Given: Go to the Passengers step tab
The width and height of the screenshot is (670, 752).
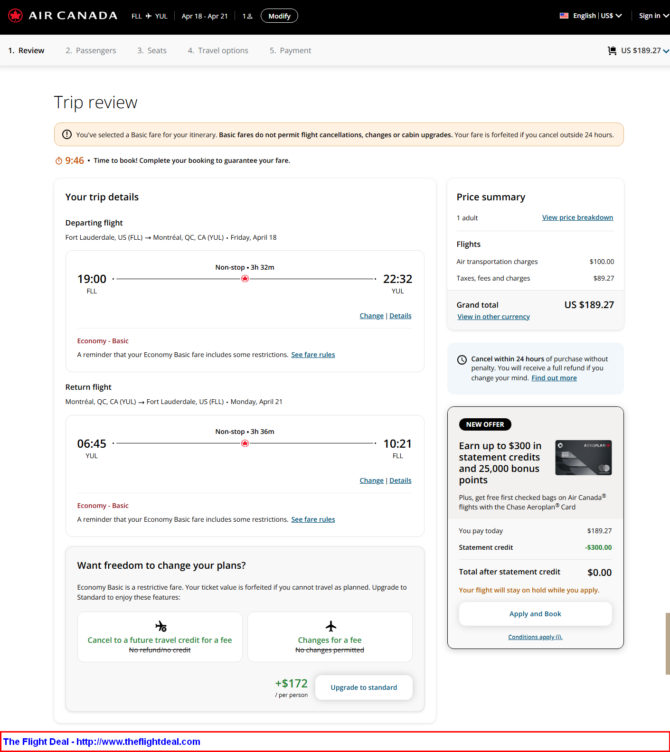Looking at the screenshot, I should pos(91,50).
